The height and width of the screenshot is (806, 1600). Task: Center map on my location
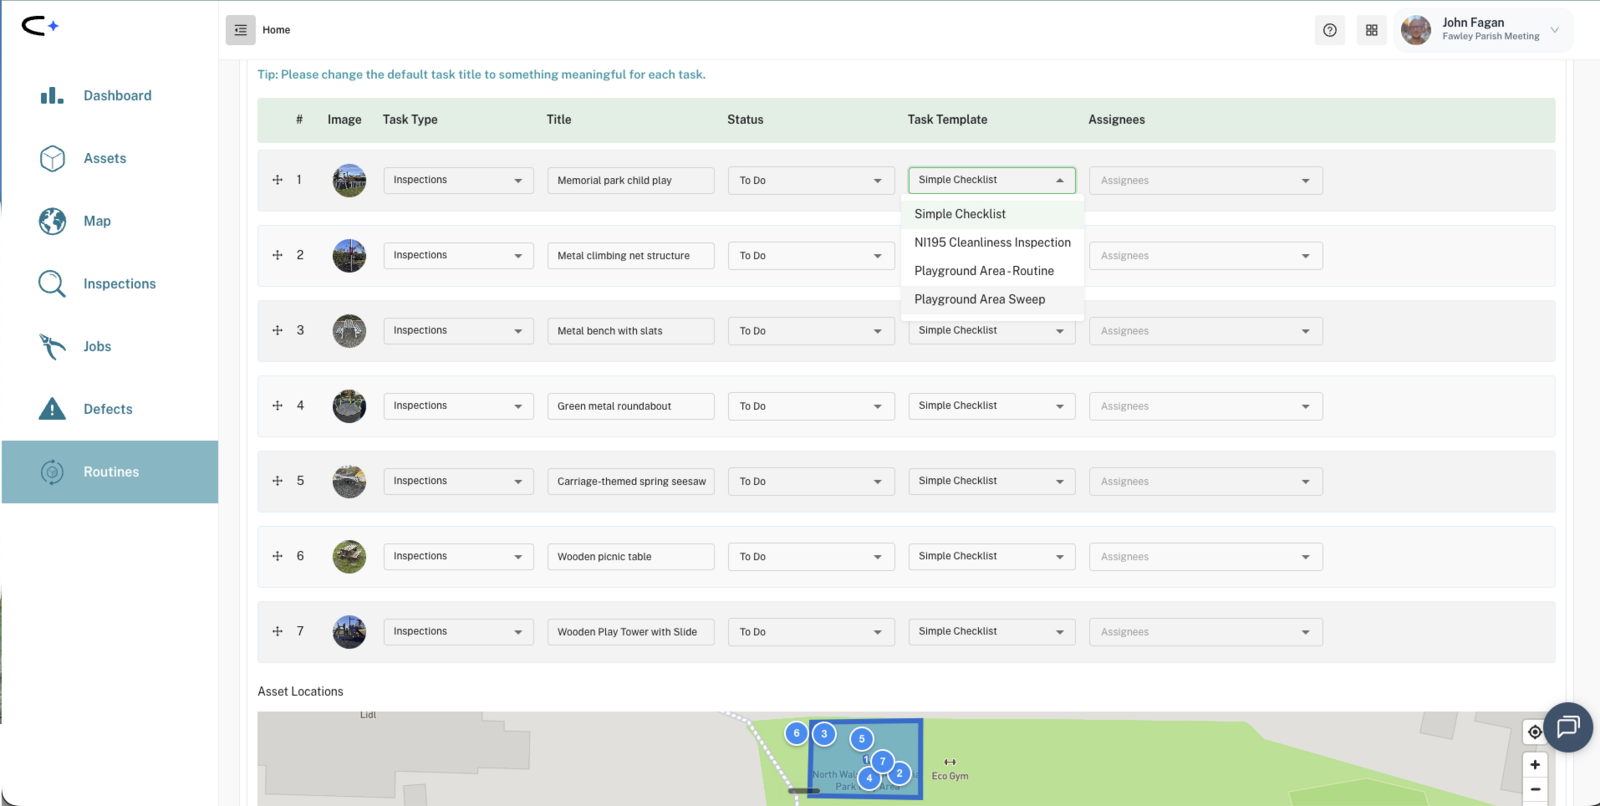[1535, 732]
